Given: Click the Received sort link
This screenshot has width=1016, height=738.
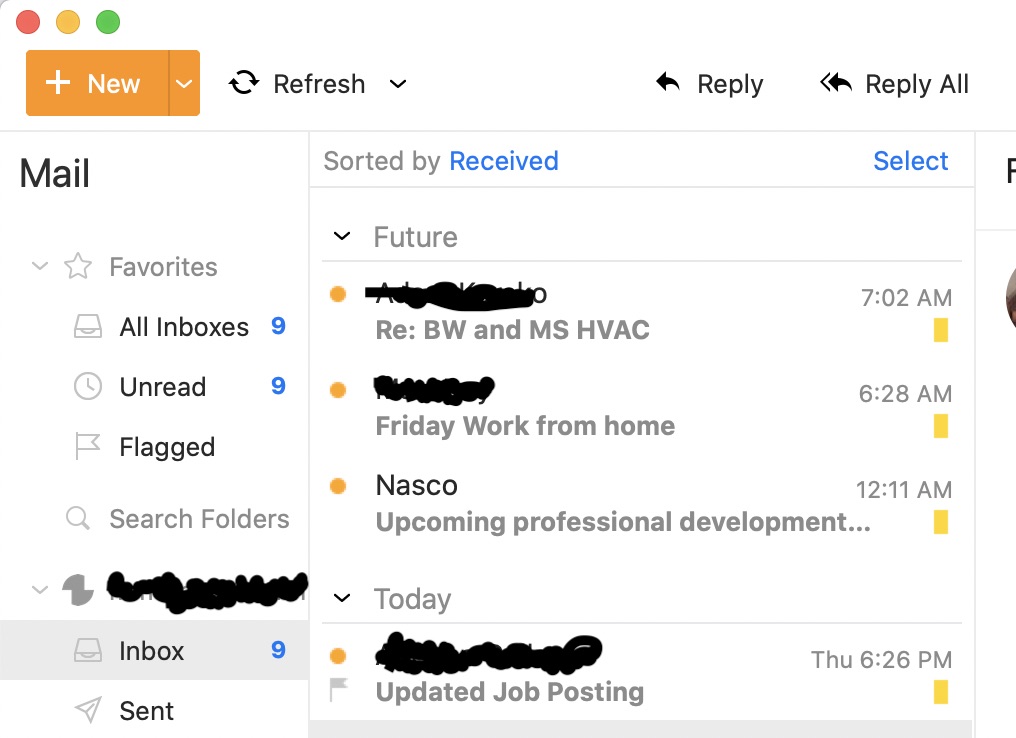Looking at the screenshot, I should pyautogui.click(x=503, y=161).
